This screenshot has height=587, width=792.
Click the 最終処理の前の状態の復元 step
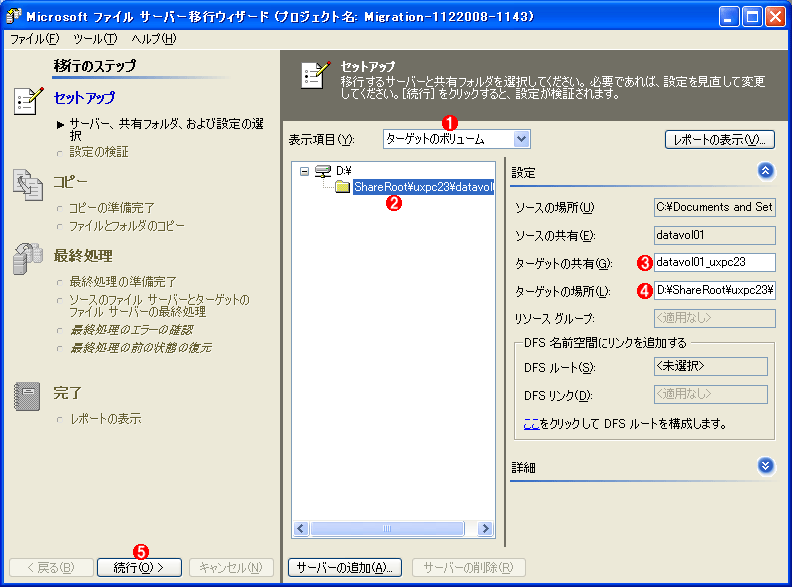(140, 348)
